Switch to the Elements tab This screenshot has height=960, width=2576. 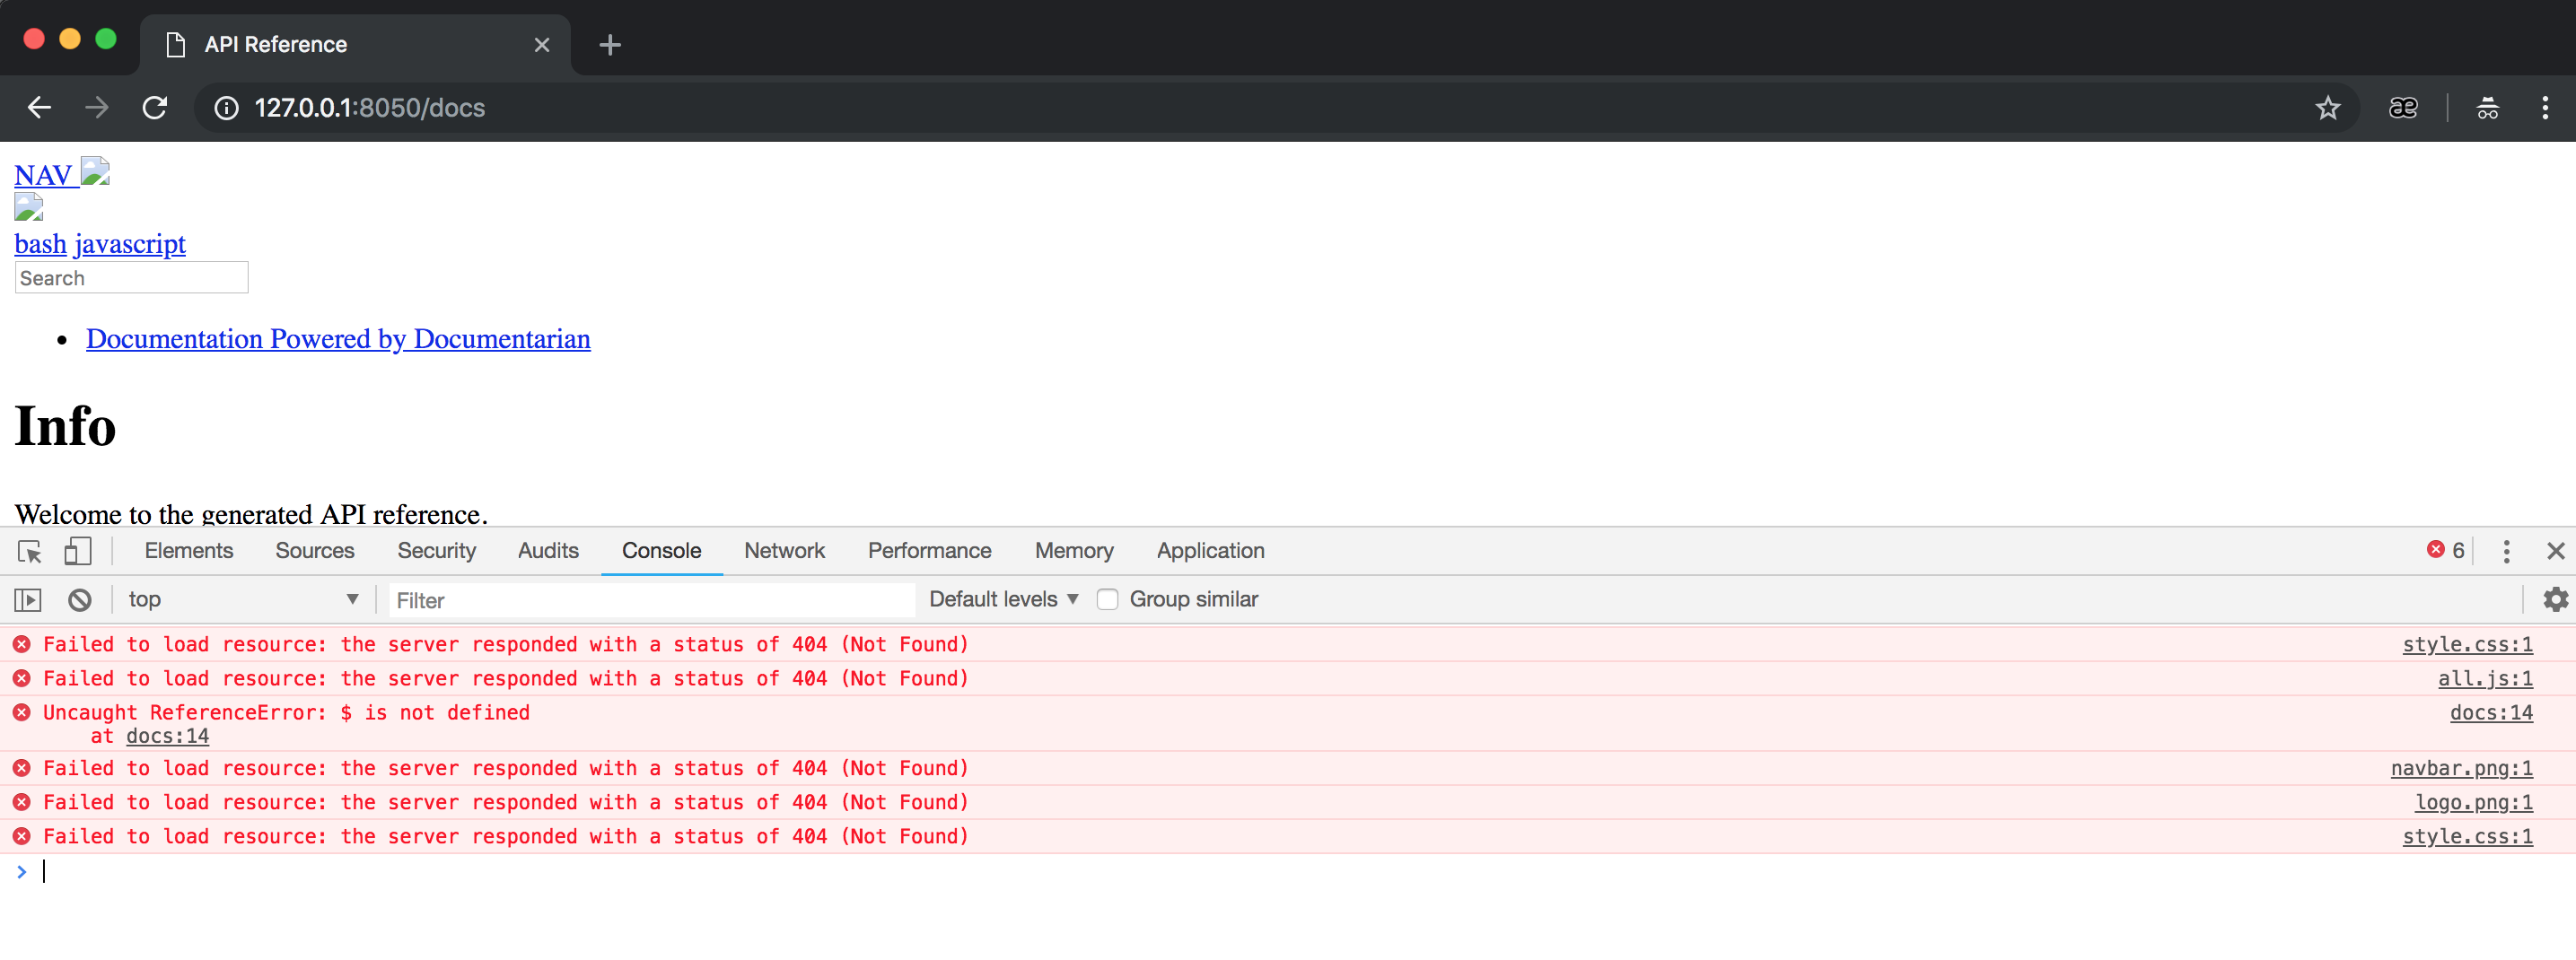point(189,551)
